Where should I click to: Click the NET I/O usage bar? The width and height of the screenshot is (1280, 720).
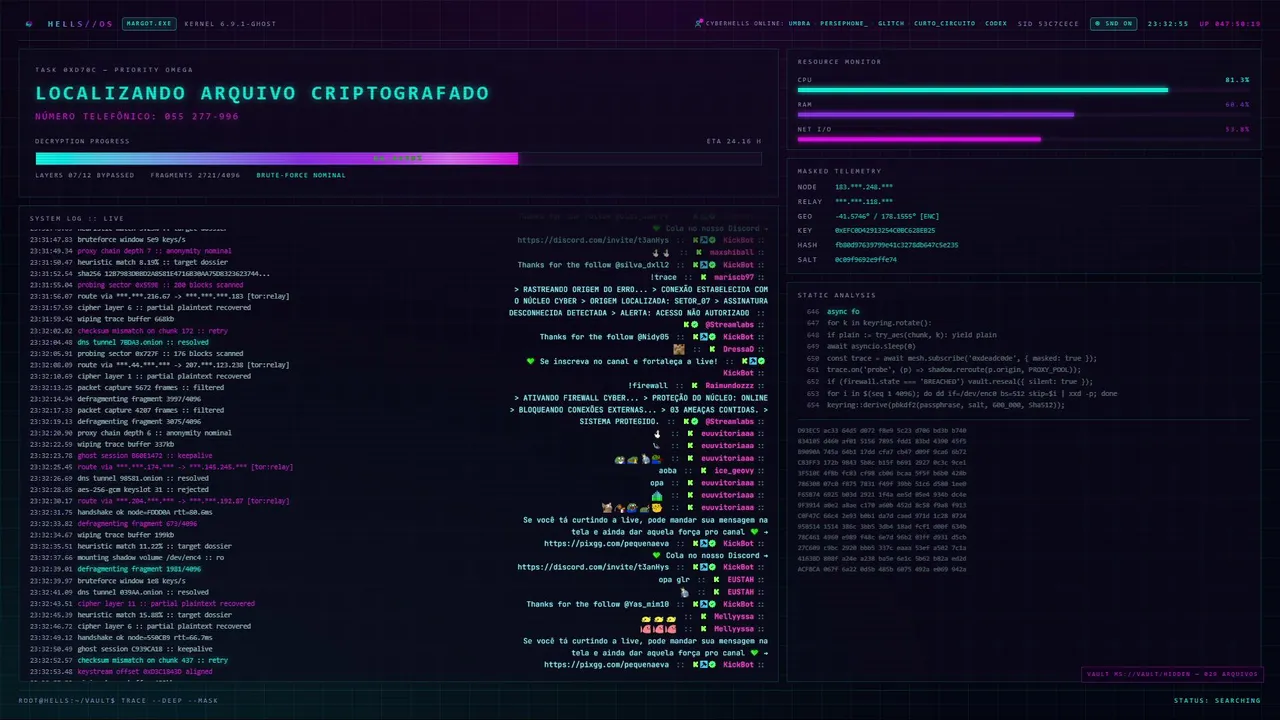[x=1023, y=139]
